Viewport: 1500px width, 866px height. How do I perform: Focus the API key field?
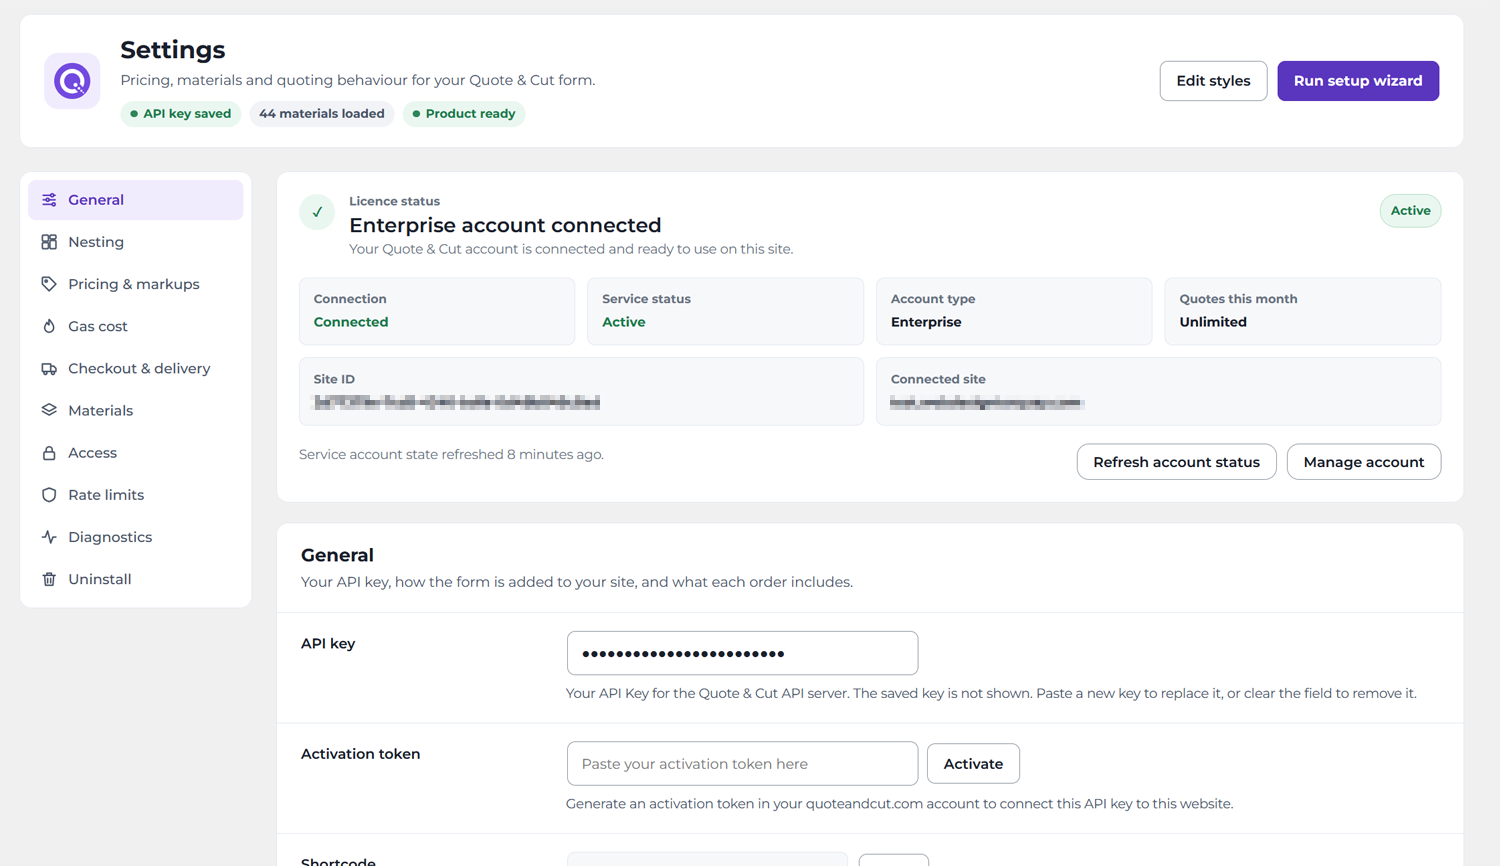pos(742,653)
